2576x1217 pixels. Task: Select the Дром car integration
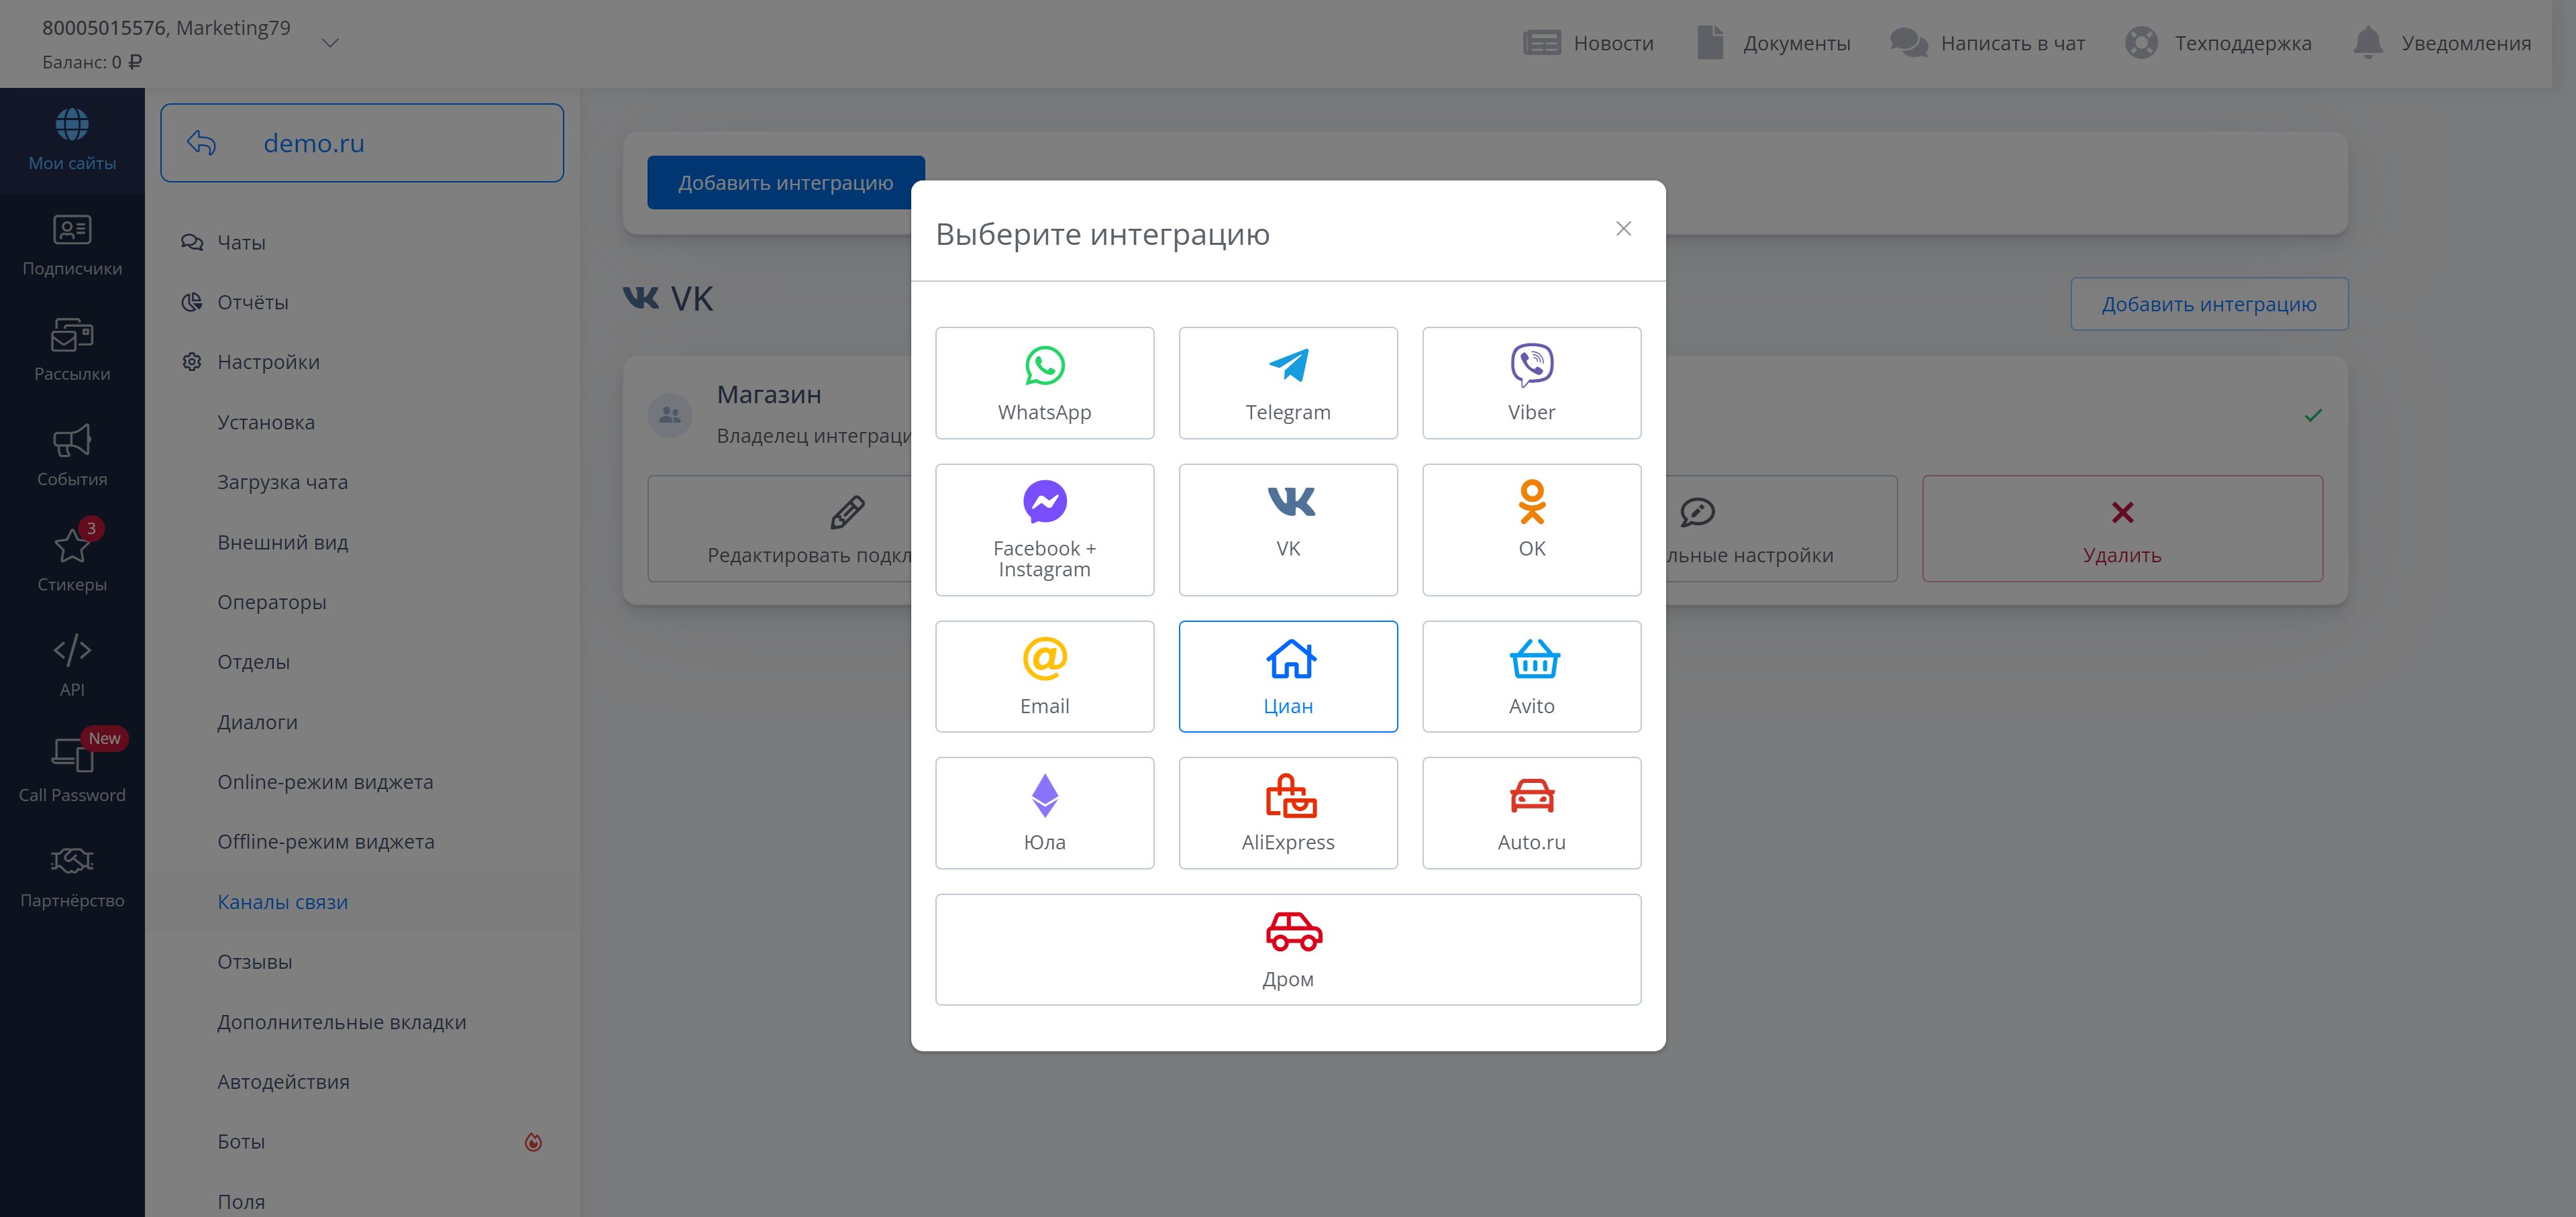[x=1287, y=949]
